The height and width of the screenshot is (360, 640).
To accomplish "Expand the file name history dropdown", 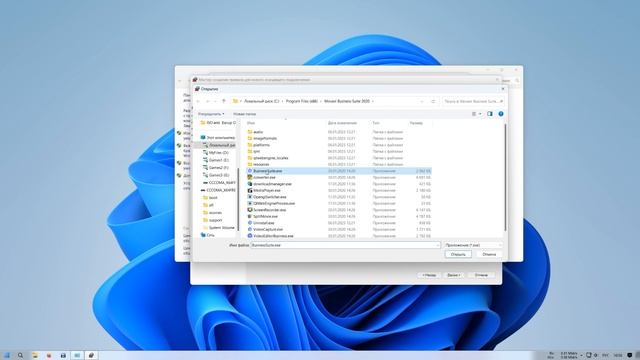I will click(x=438, y=245).
